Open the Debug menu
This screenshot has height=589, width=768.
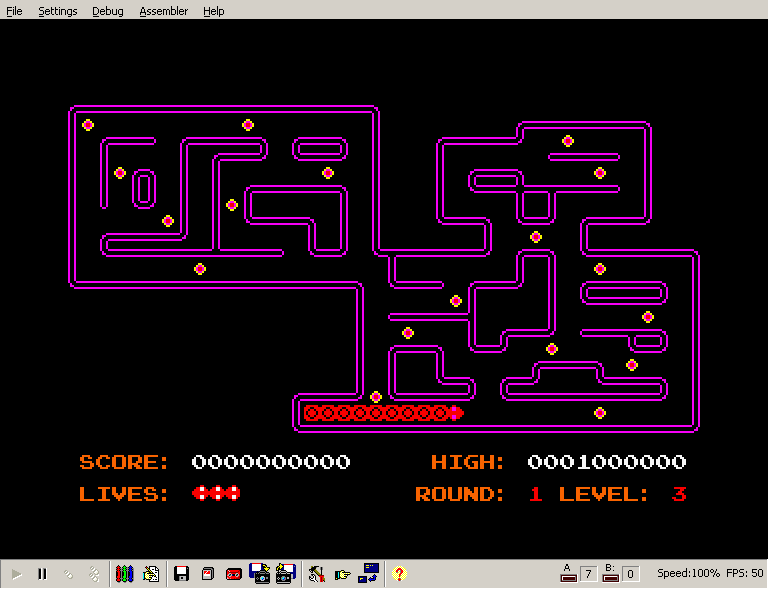(x=108, y=11)
